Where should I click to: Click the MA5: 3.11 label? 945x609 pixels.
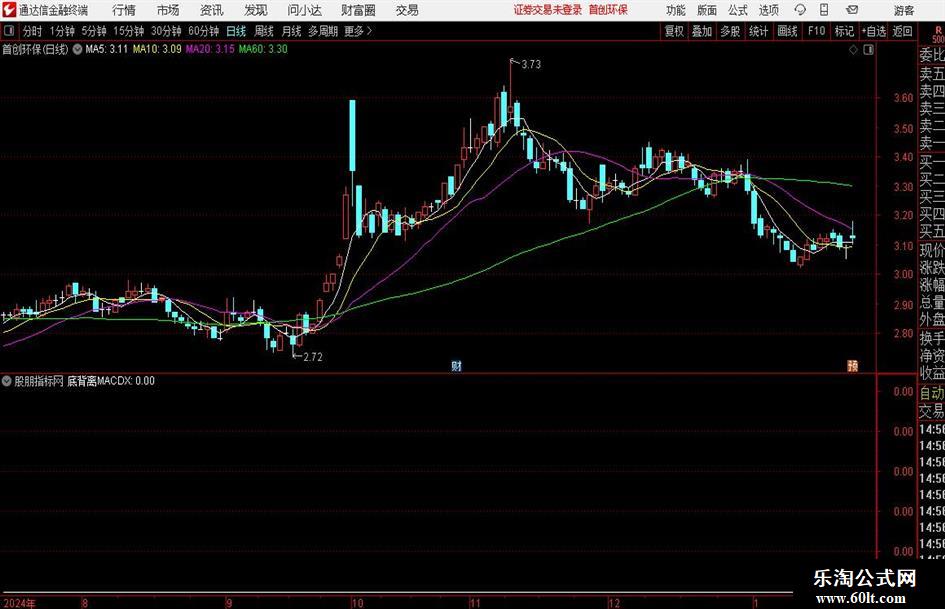107,49
